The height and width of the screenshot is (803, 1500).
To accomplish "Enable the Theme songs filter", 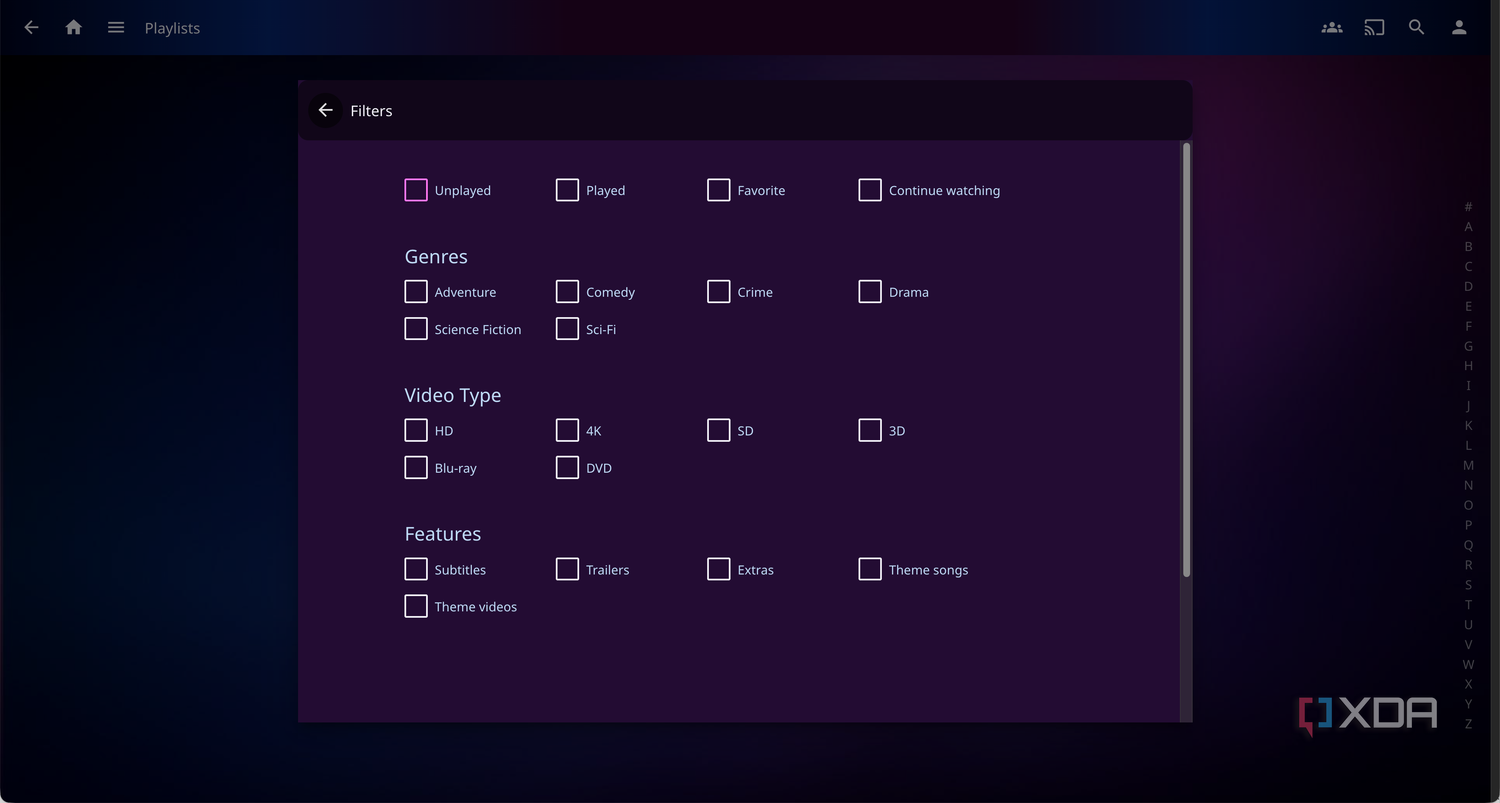I will [x=870, y=569].
